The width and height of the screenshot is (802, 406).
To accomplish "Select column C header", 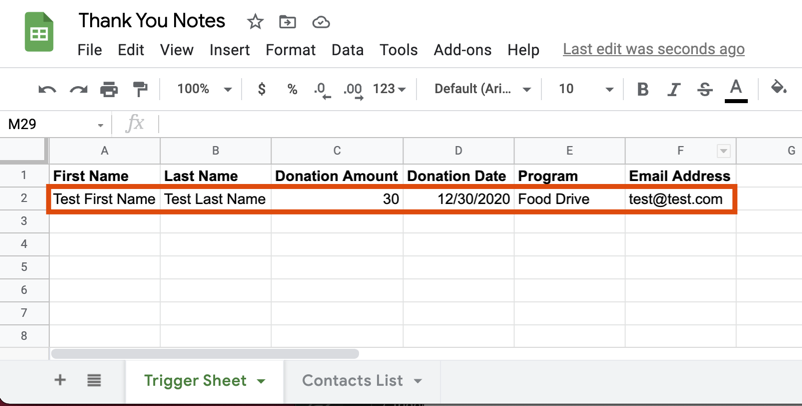I will [337, 151].
